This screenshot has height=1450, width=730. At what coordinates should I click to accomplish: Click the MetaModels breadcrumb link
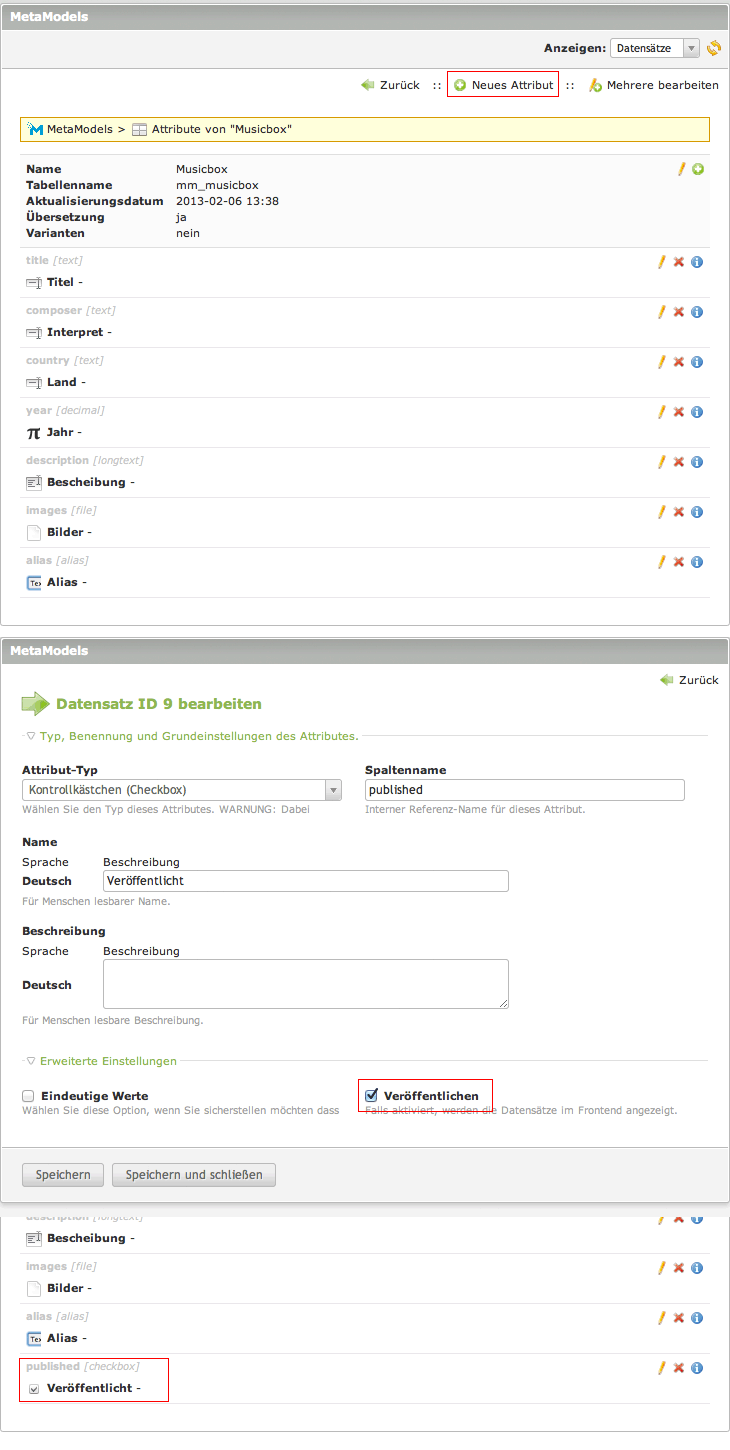tap(79, 130)
